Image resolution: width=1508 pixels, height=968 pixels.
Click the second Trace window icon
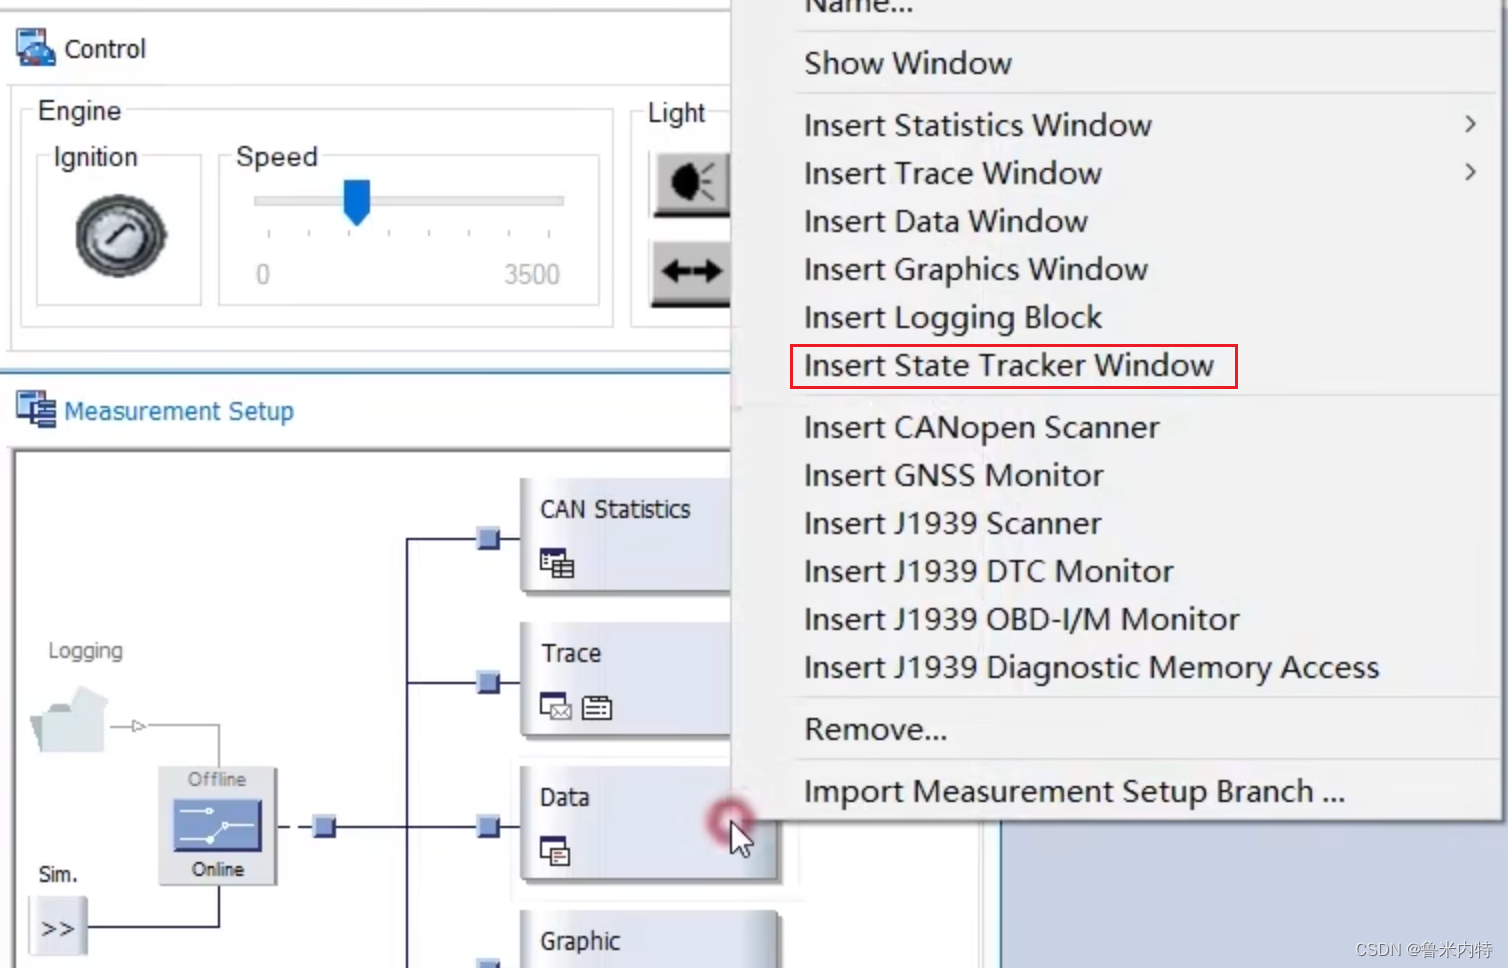[597, 708]
